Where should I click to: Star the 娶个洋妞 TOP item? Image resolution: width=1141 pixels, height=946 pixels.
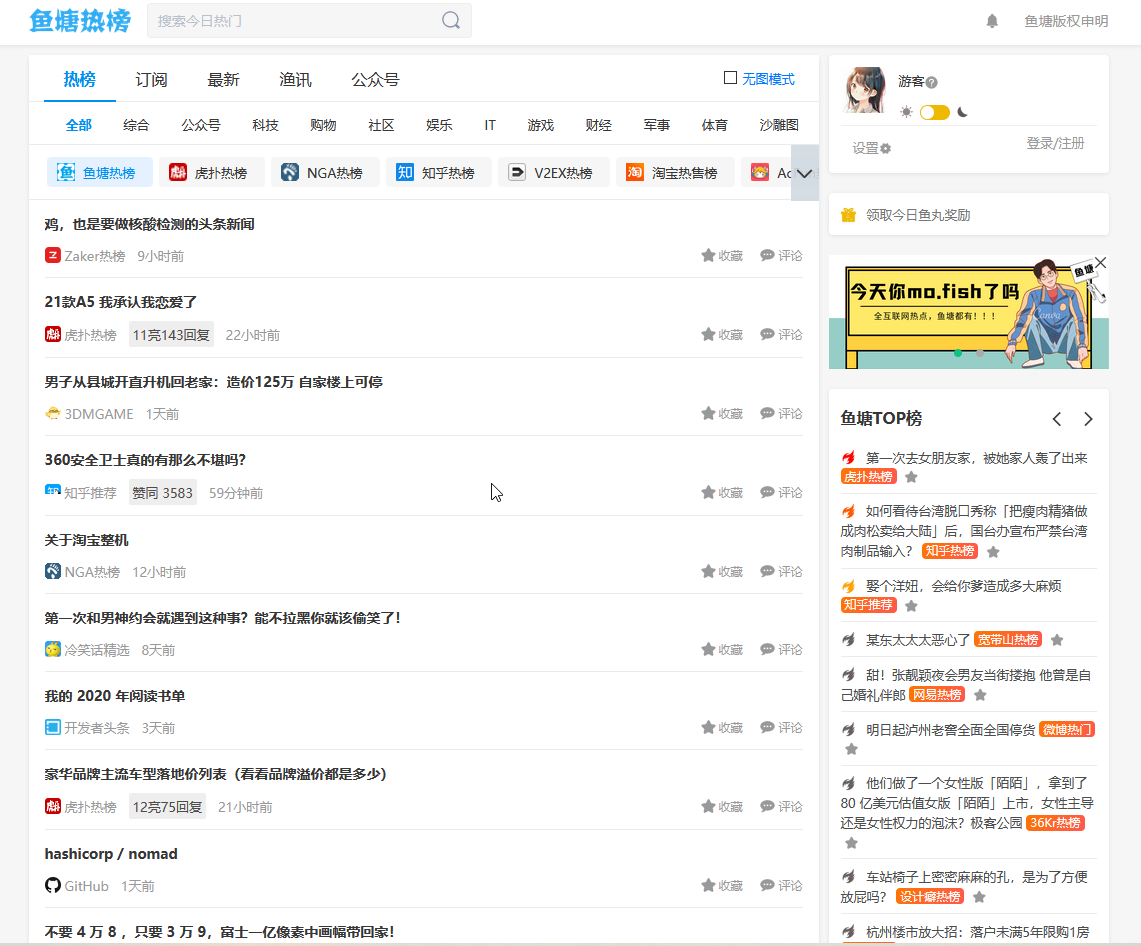(x=911, y=605)
